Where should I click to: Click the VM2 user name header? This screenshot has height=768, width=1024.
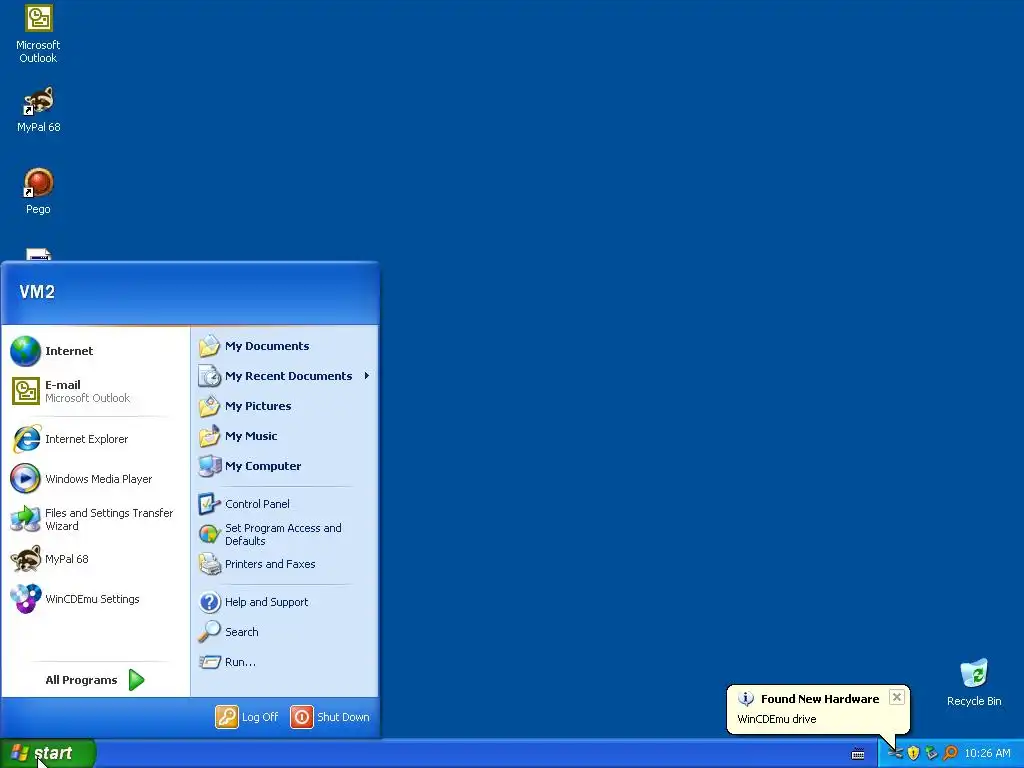pos(37,292)
